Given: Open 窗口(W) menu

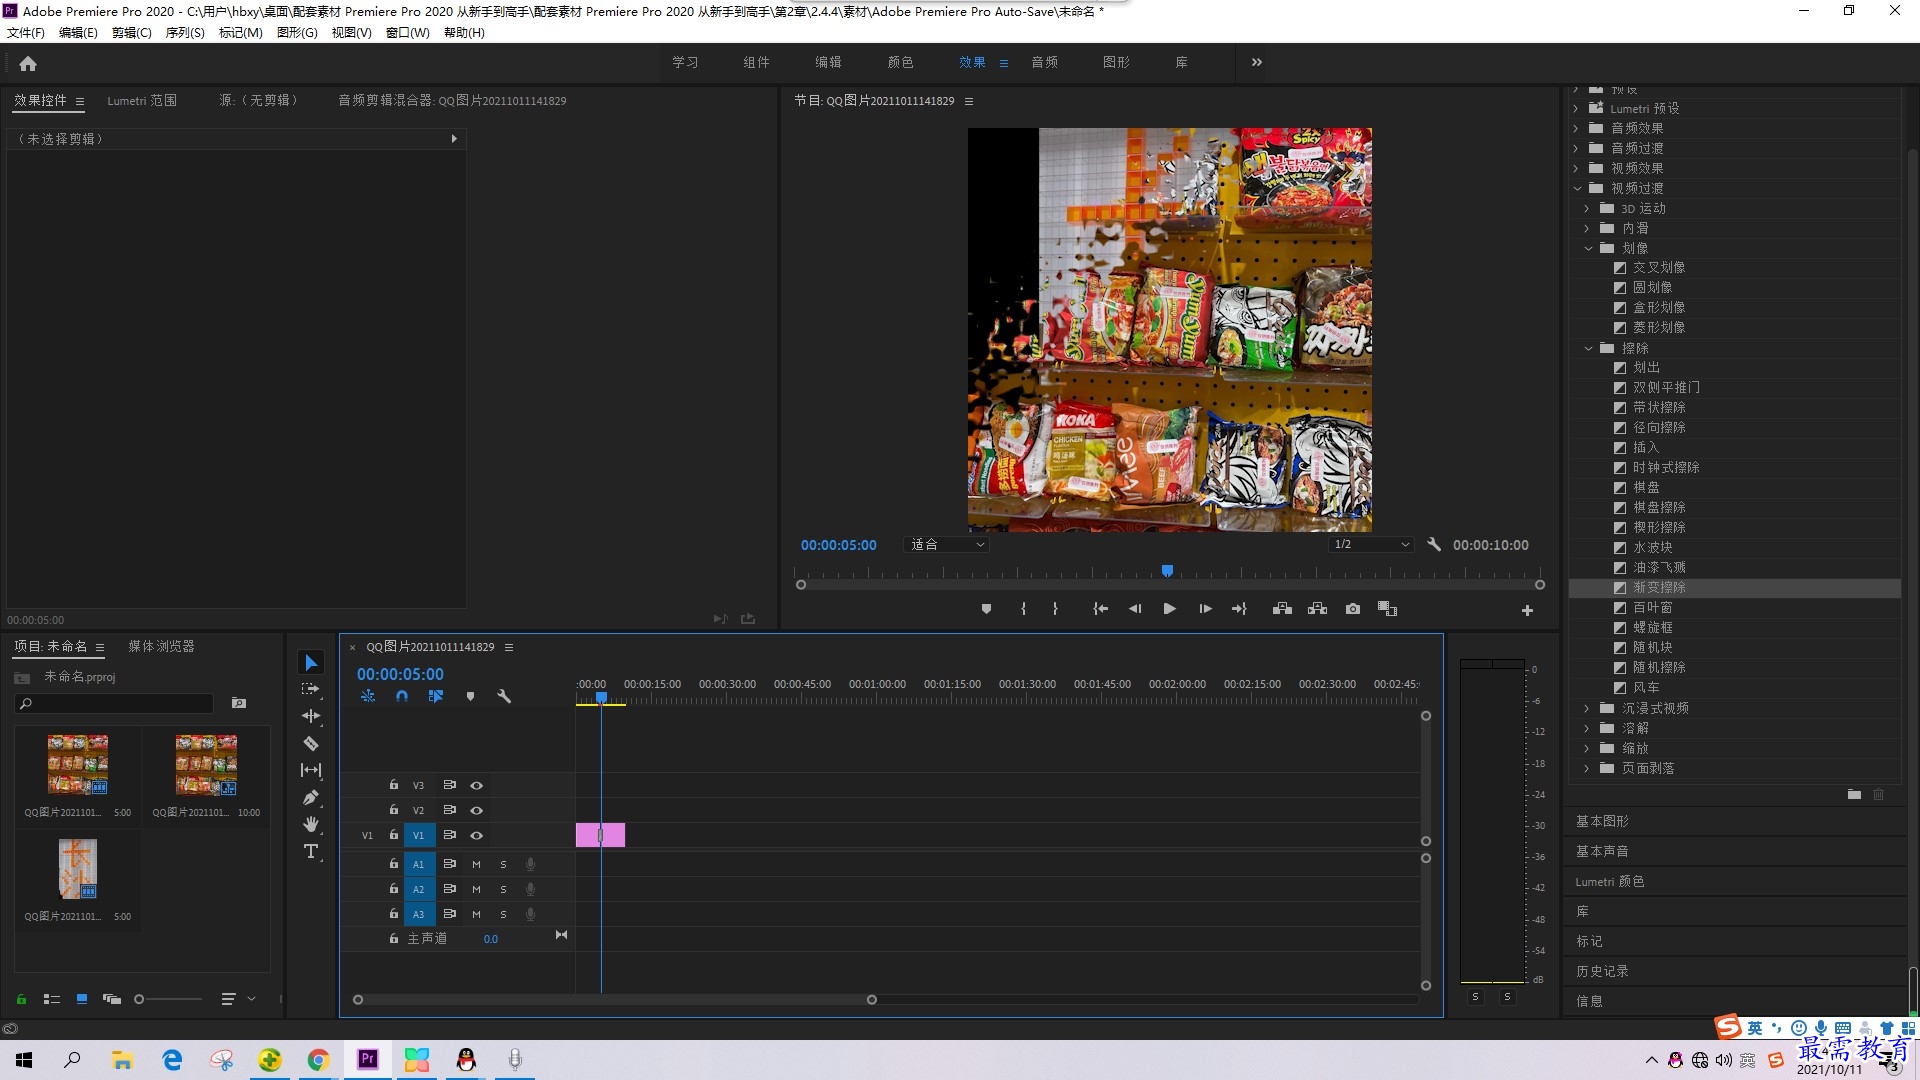Looking at the screenshot, I should pos(408,32).
